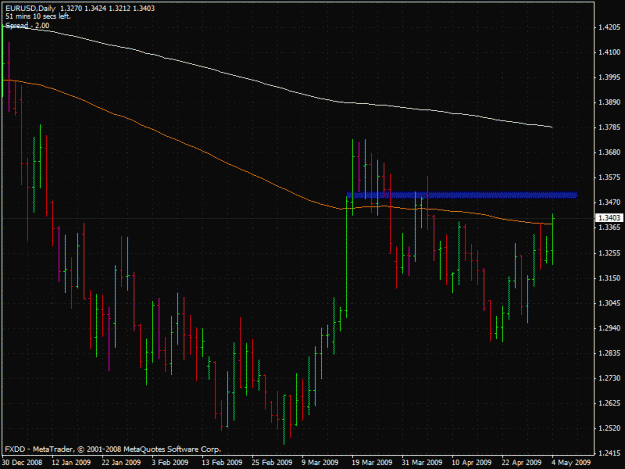Click the 1.2625 price scale label
The width and height of the screenshot is (625, 469).
point(609,403)
